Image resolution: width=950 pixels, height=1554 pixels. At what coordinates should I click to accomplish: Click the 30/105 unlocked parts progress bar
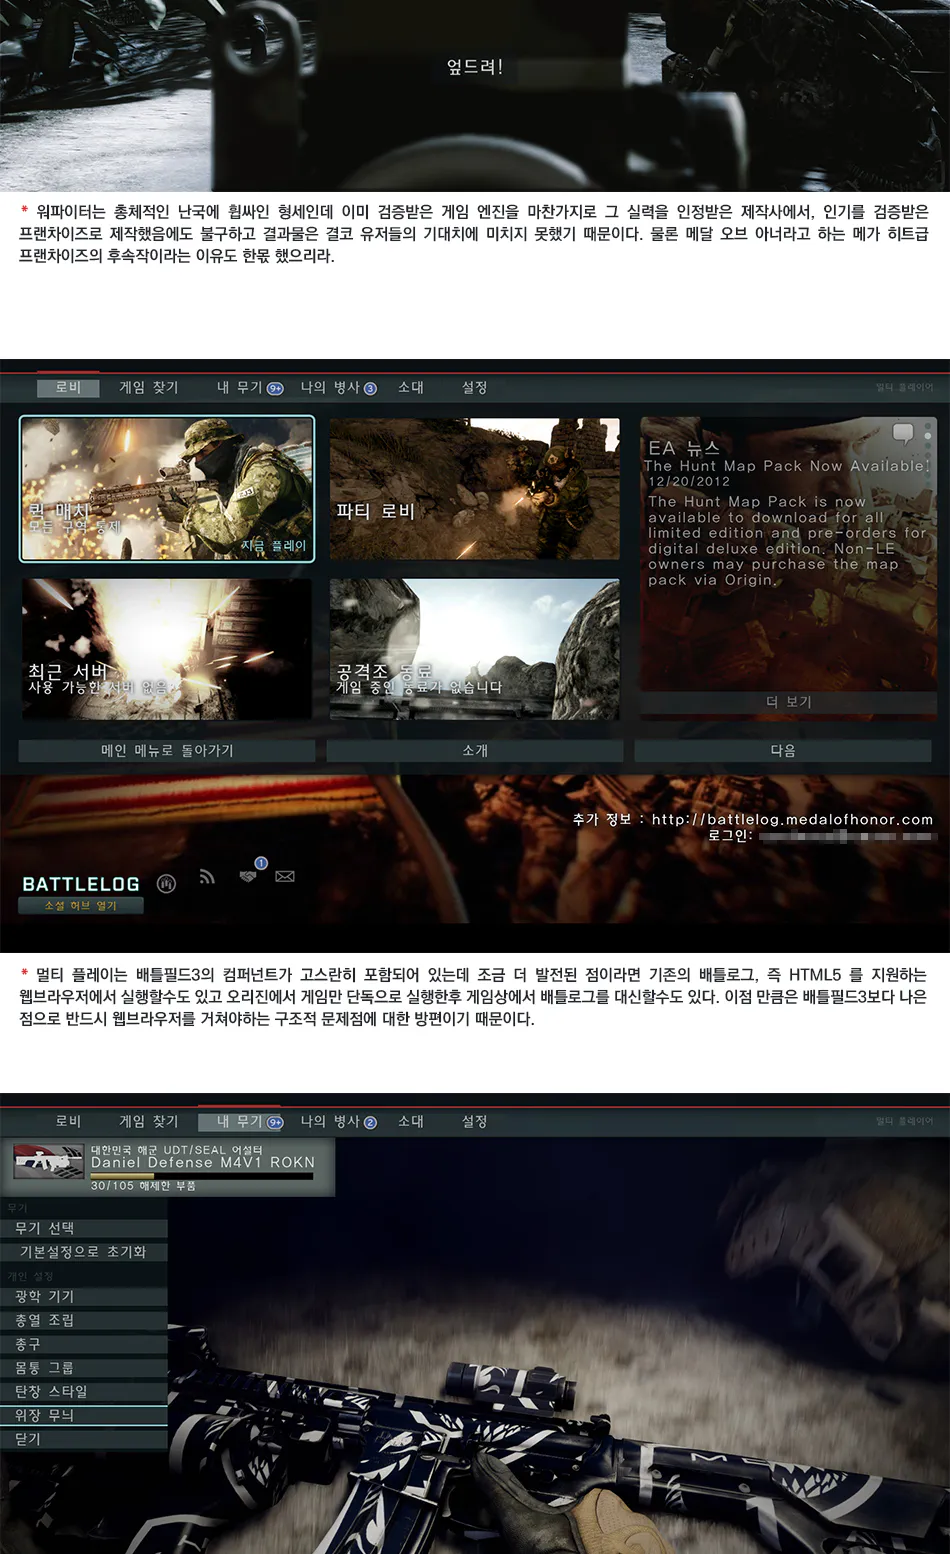201,1176
